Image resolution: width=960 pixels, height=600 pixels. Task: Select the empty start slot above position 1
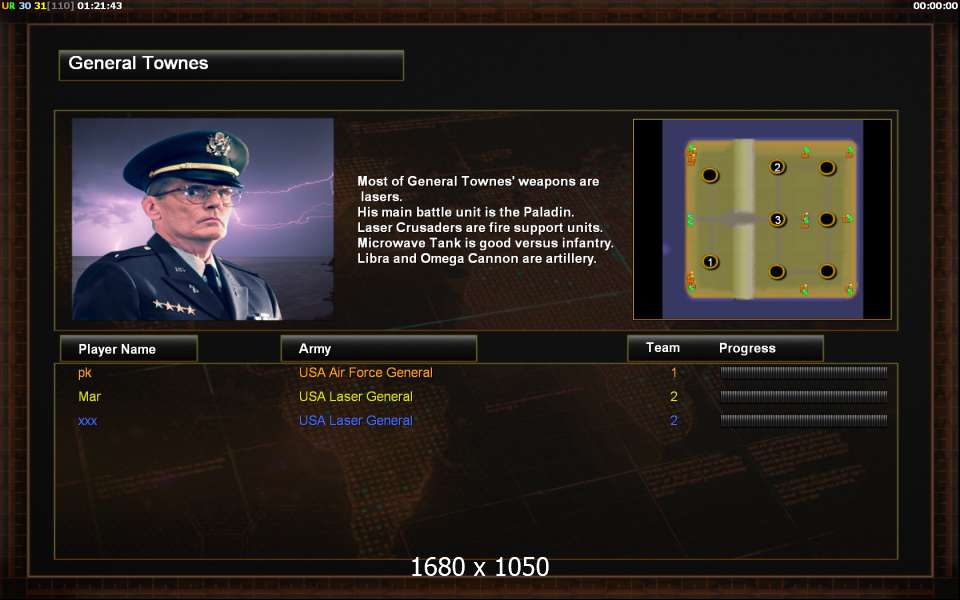tap(710, 176)
